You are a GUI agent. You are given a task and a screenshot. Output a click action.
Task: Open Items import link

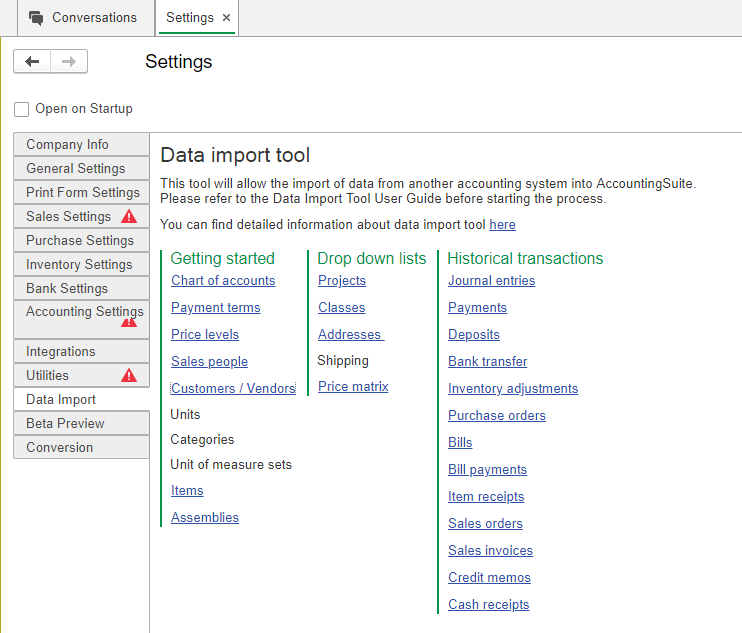pos(187,491)
